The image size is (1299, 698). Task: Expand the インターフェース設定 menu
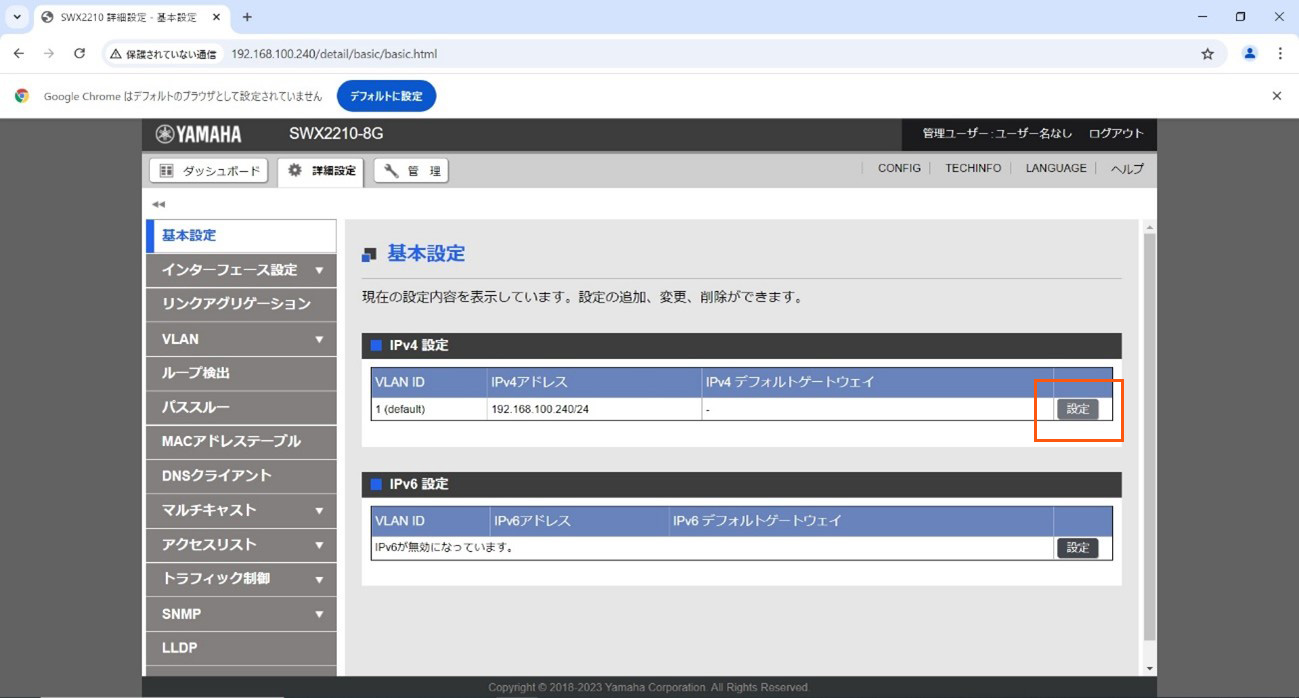click(x=319, y=270)
